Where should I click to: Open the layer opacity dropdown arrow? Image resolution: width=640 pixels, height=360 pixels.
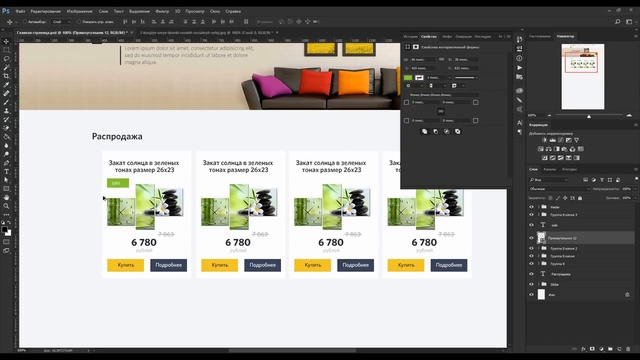(635, 189)
